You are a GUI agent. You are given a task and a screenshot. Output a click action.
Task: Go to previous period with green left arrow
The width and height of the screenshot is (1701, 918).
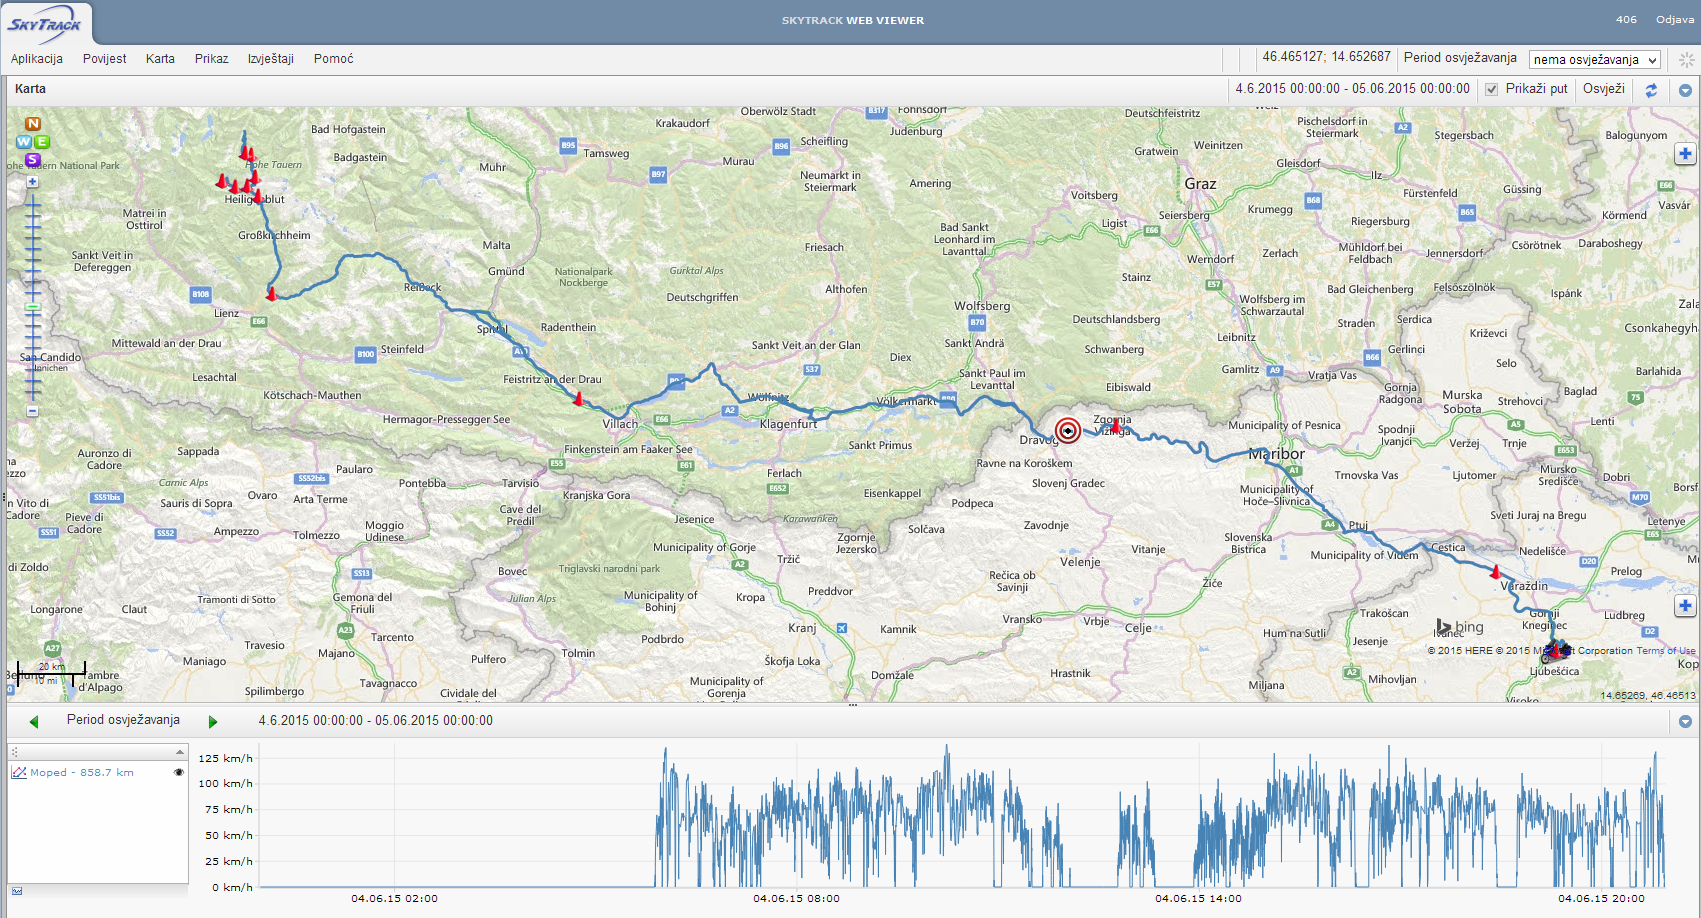tap(34, 721)
